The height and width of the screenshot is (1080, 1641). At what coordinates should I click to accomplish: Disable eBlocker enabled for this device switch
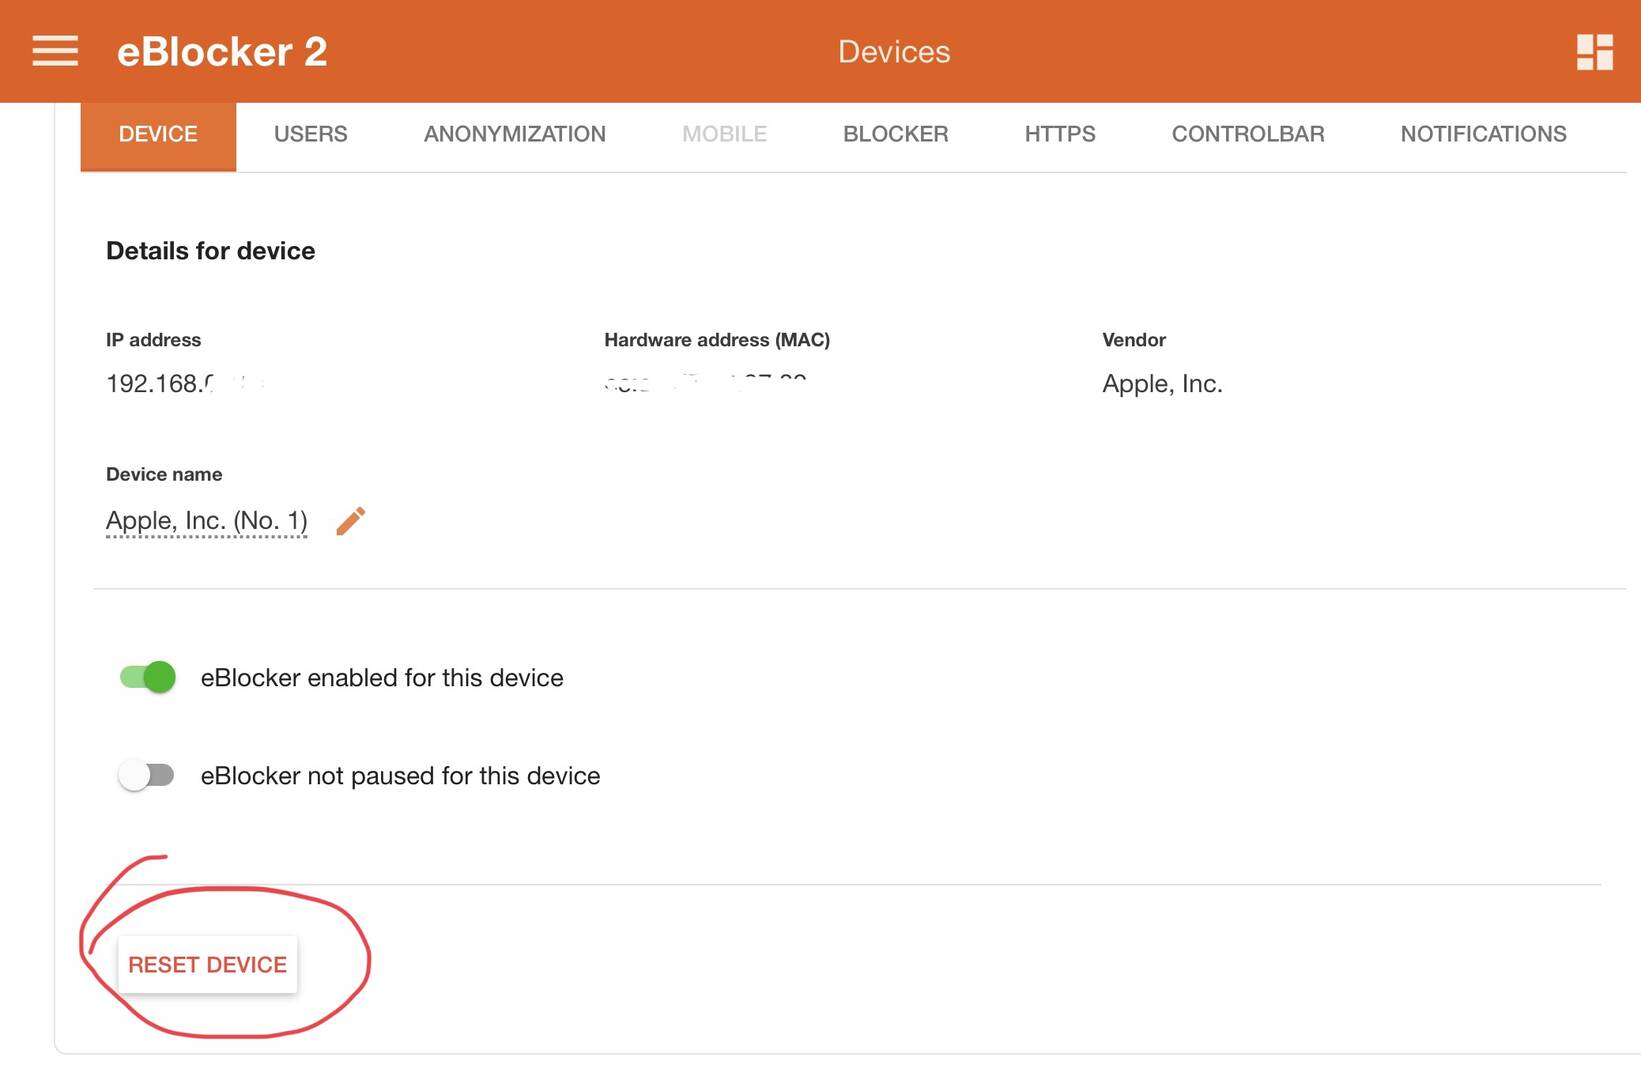pos(147,677)
